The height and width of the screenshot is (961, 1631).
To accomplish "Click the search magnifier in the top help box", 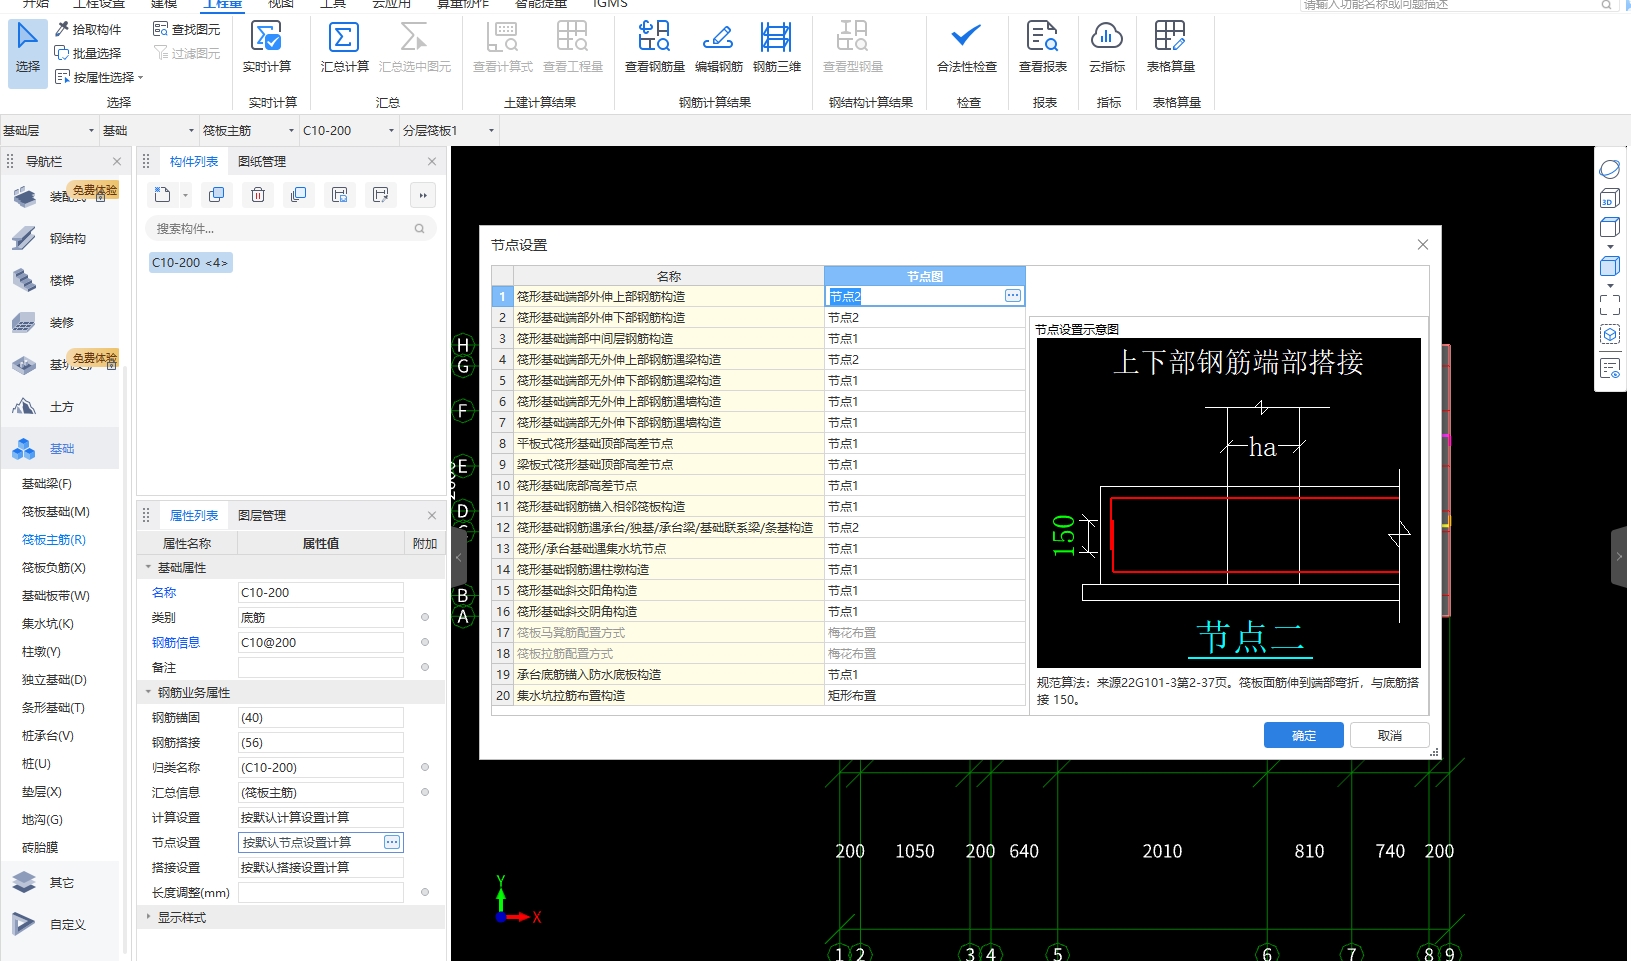I will click(1606, 5).
